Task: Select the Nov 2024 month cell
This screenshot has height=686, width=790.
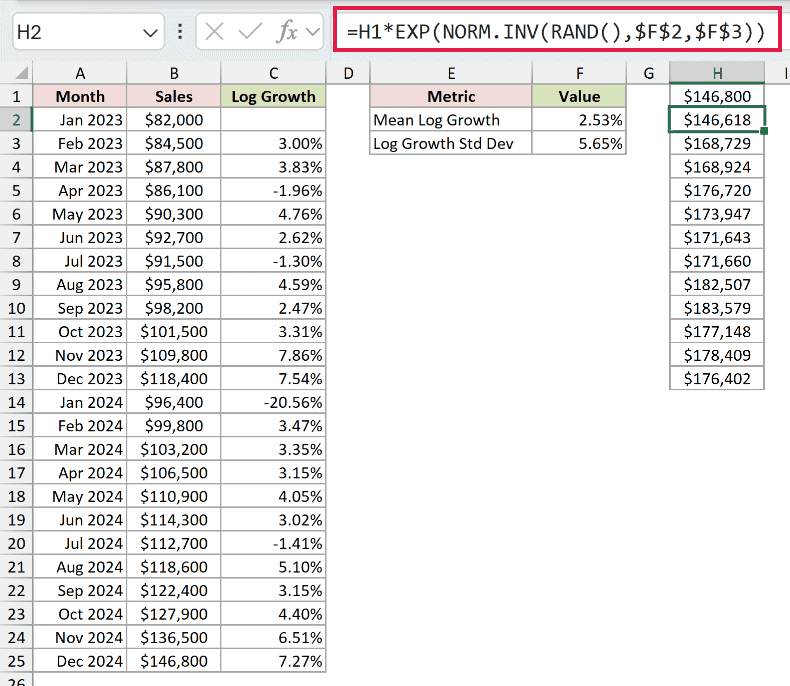Action: (80, 637)
